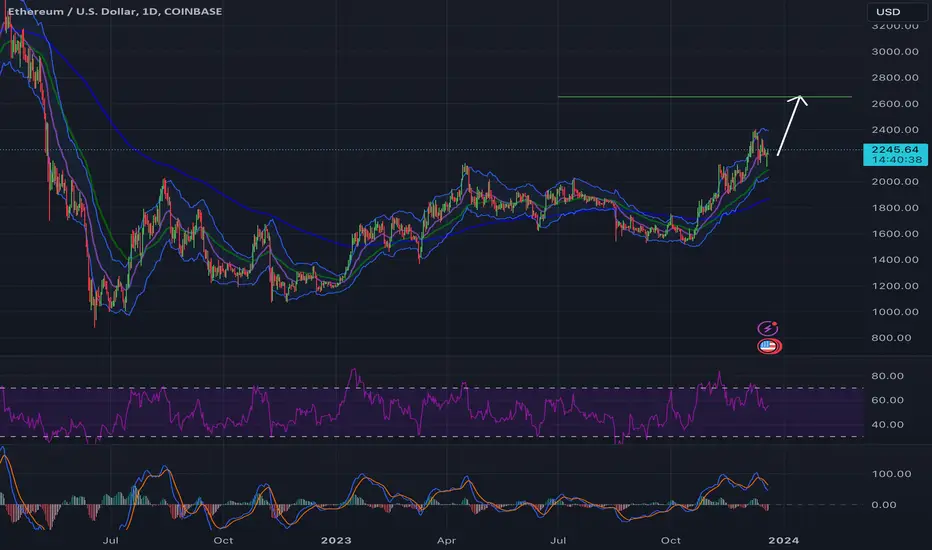Image resolution: width=932 pixels, height=550 pixels.
Task: Click the 2600.00 price axis label
Action: tap(895, 104)
